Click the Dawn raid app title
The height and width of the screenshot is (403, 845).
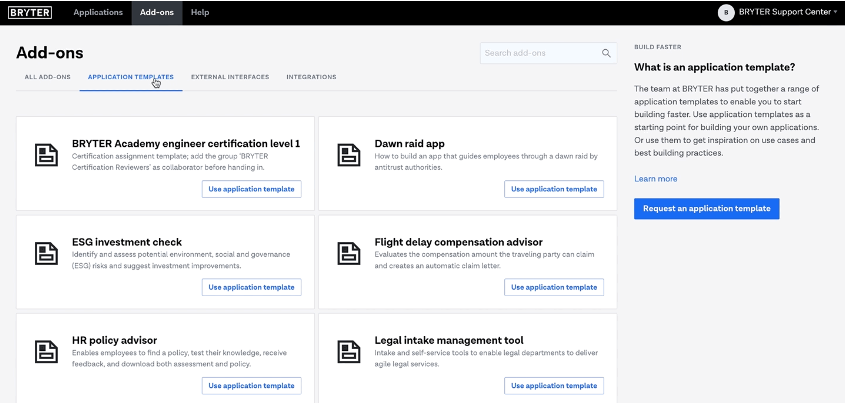[x=410, y=144]
